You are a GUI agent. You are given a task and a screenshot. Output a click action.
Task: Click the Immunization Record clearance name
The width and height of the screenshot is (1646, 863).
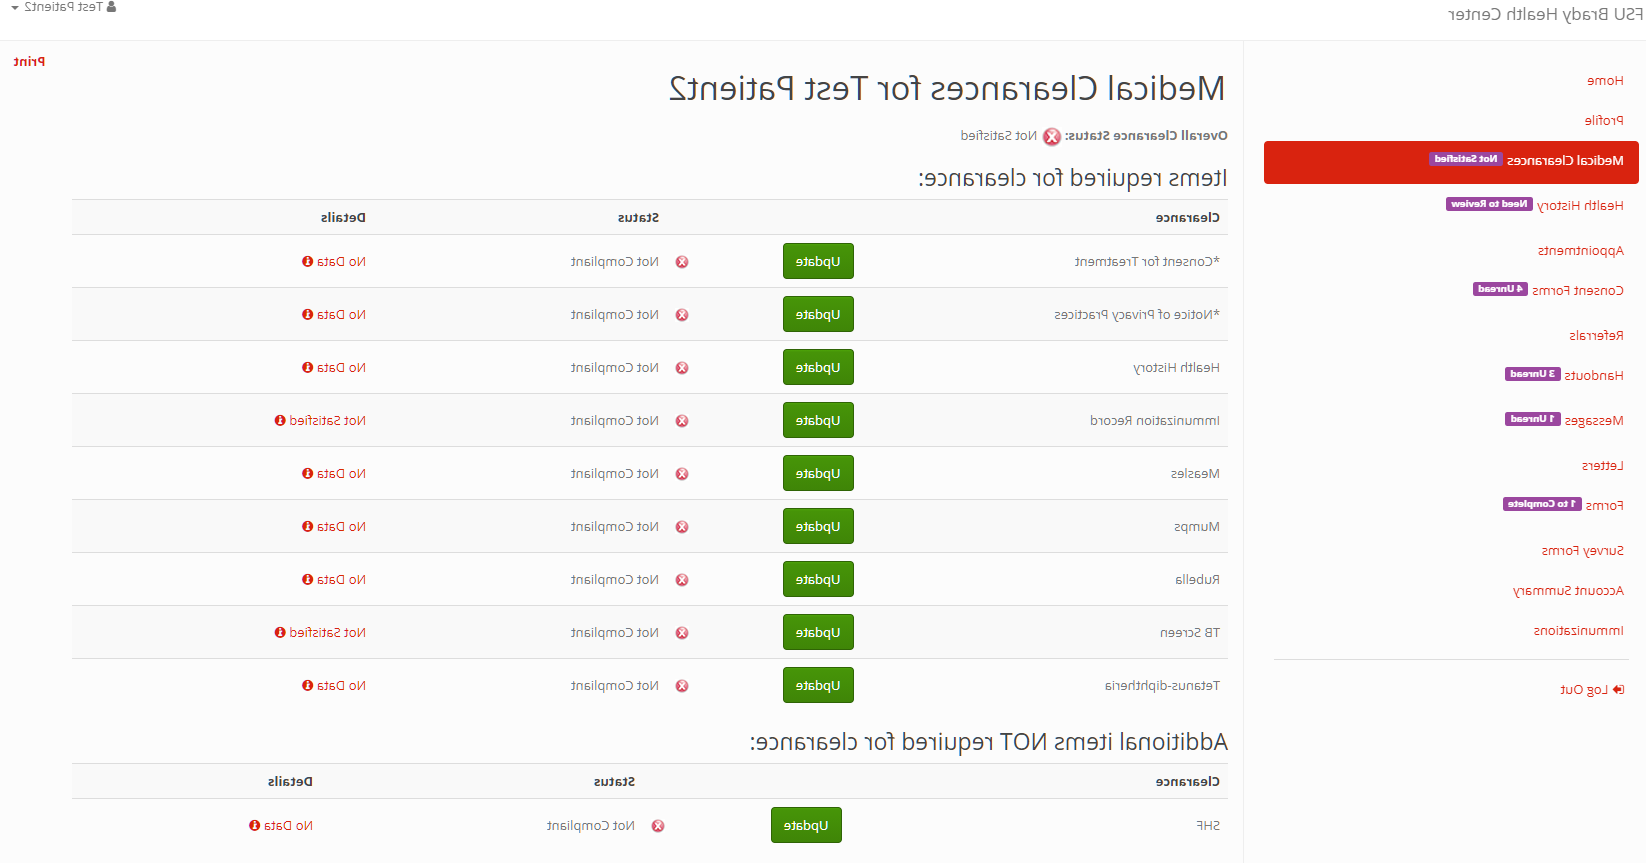click(x=1155, y=420)
